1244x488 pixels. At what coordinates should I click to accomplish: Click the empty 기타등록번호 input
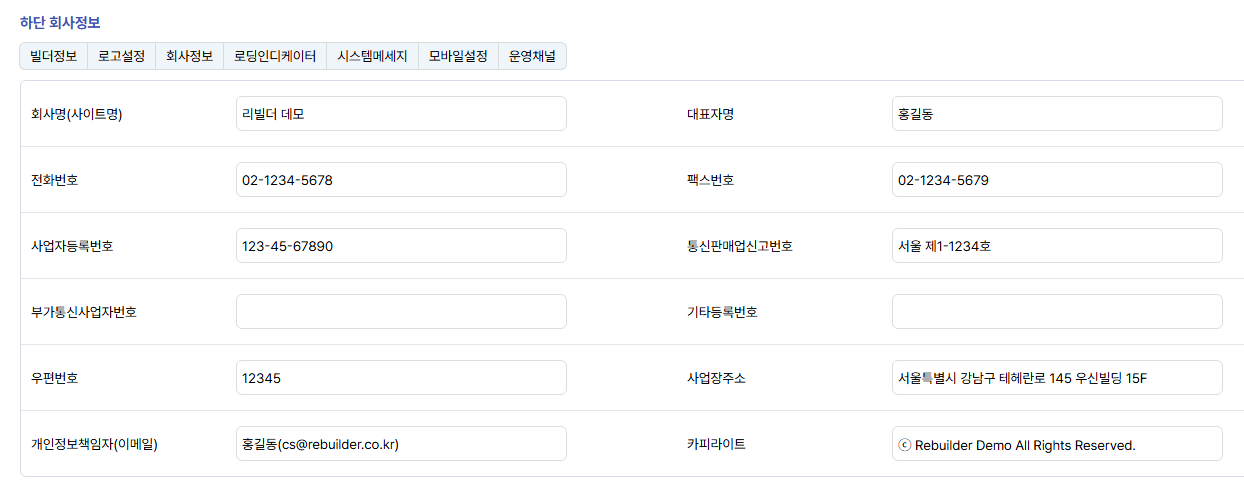(1057, 312)
